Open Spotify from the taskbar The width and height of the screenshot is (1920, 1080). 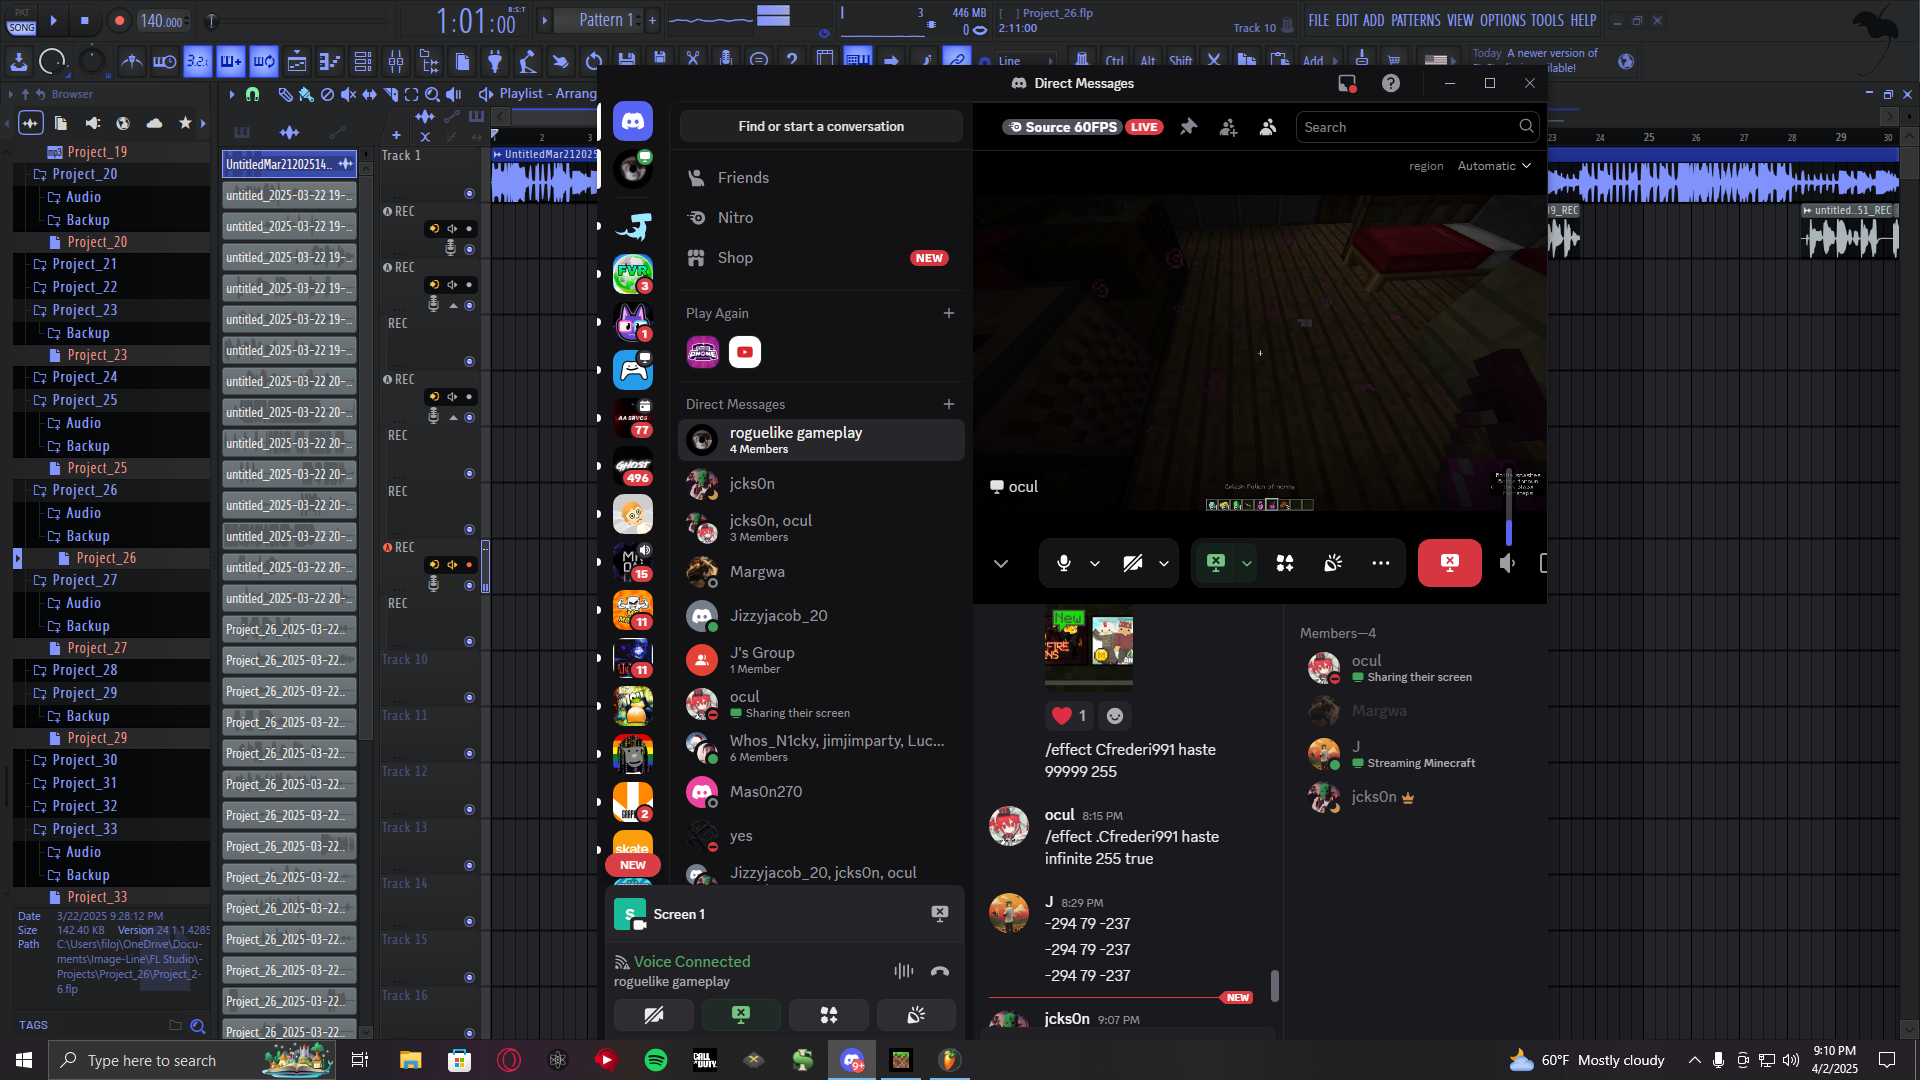(x=656, y=1060)
